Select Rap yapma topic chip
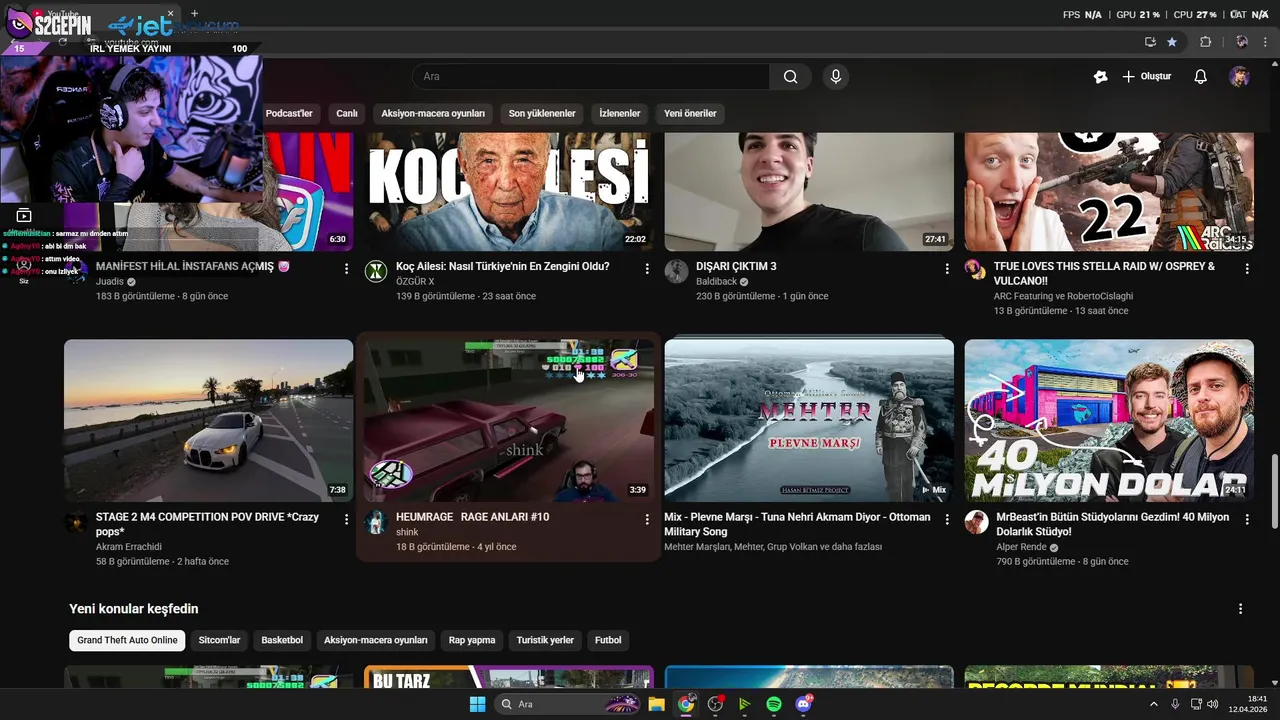The width and height of the screenshot is (1280, 720). pyautogui.click(x=472, y=641)
